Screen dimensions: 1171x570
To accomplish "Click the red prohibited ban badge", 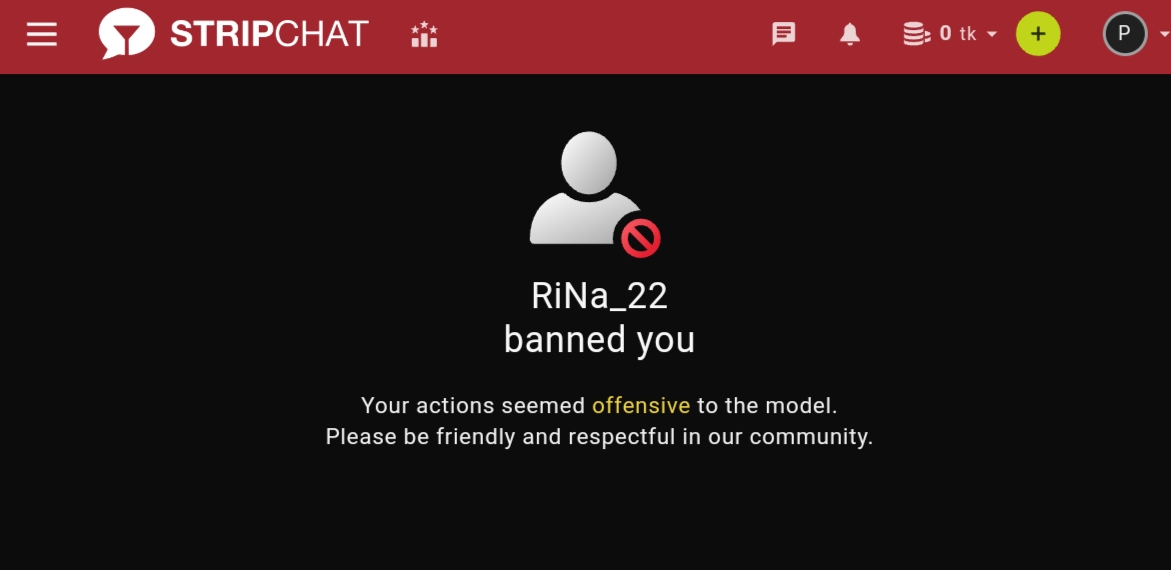I will (x=641, y=238).
